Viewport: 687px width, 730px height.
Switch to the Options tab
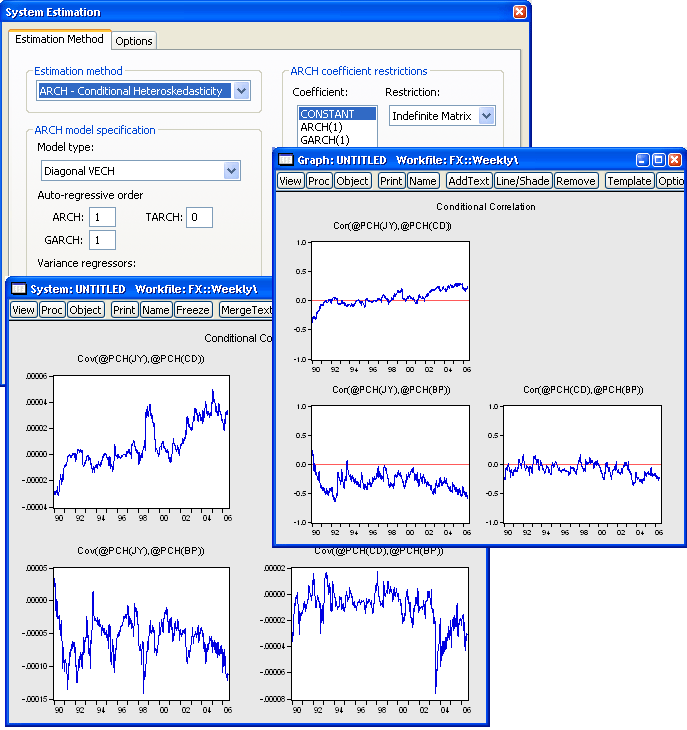(x=133, y=41)
